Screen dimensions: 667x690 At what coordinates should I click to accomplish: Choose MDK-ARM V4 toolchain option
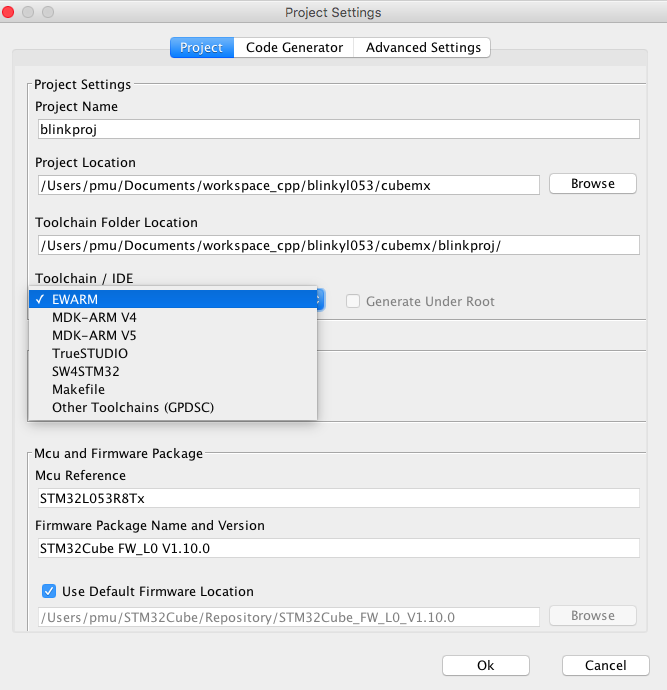coord(94,317)
